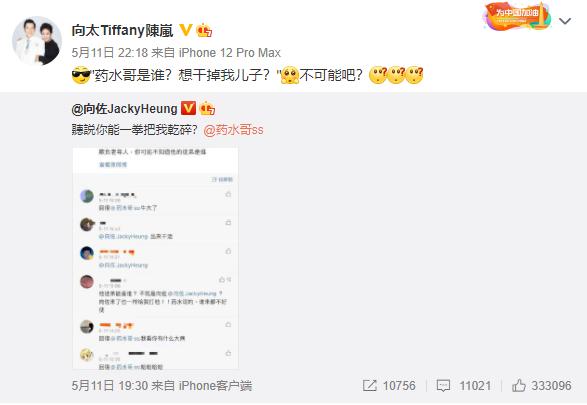Click the repost icon showing 10756

click(x=369, y=386)
